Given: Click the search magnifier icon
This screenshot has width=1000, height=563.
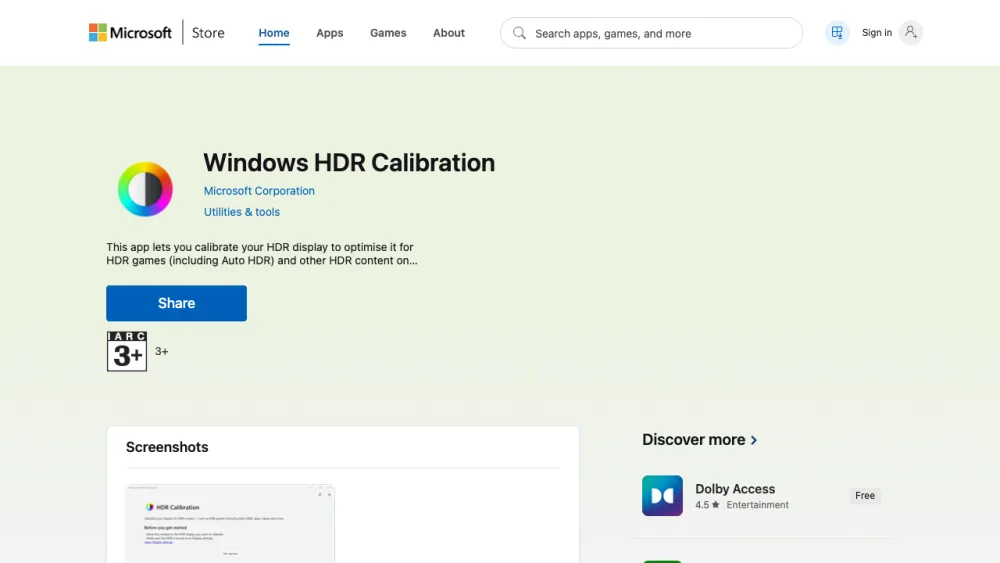Looking at the screenshot, I should 519,33.
